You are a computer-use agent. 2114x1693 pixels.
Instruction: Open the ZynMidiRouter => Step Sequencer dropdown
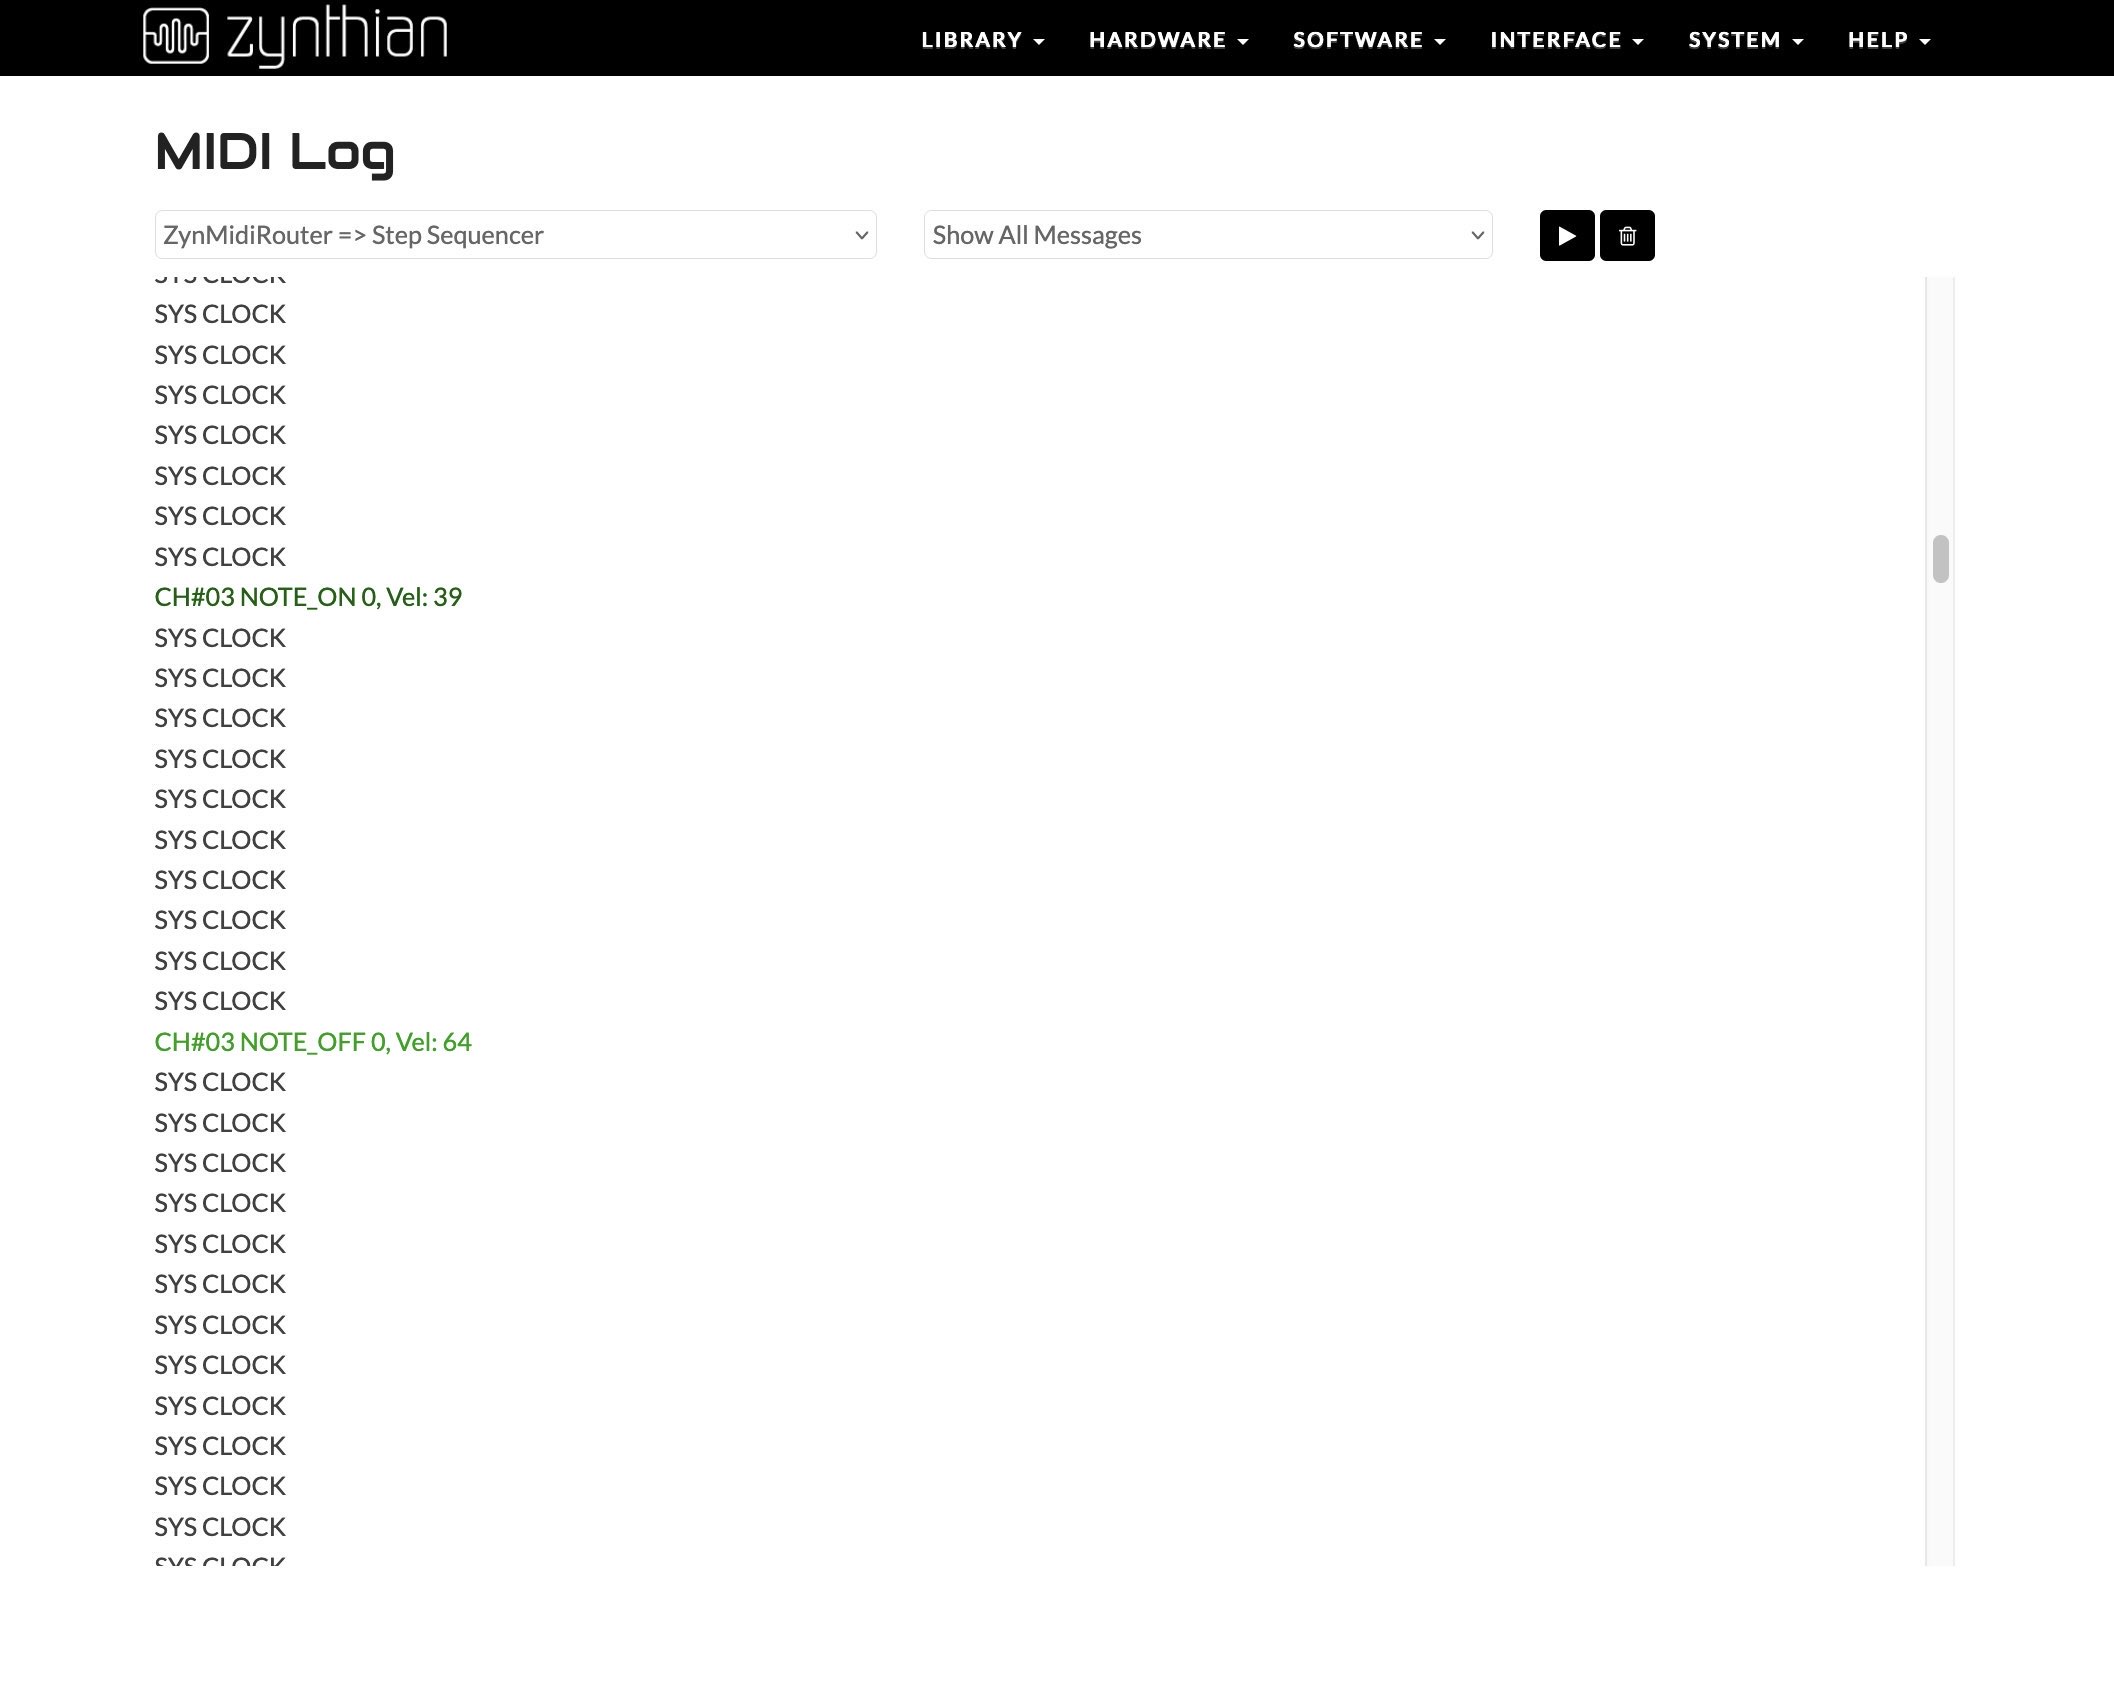pos(515,235)
